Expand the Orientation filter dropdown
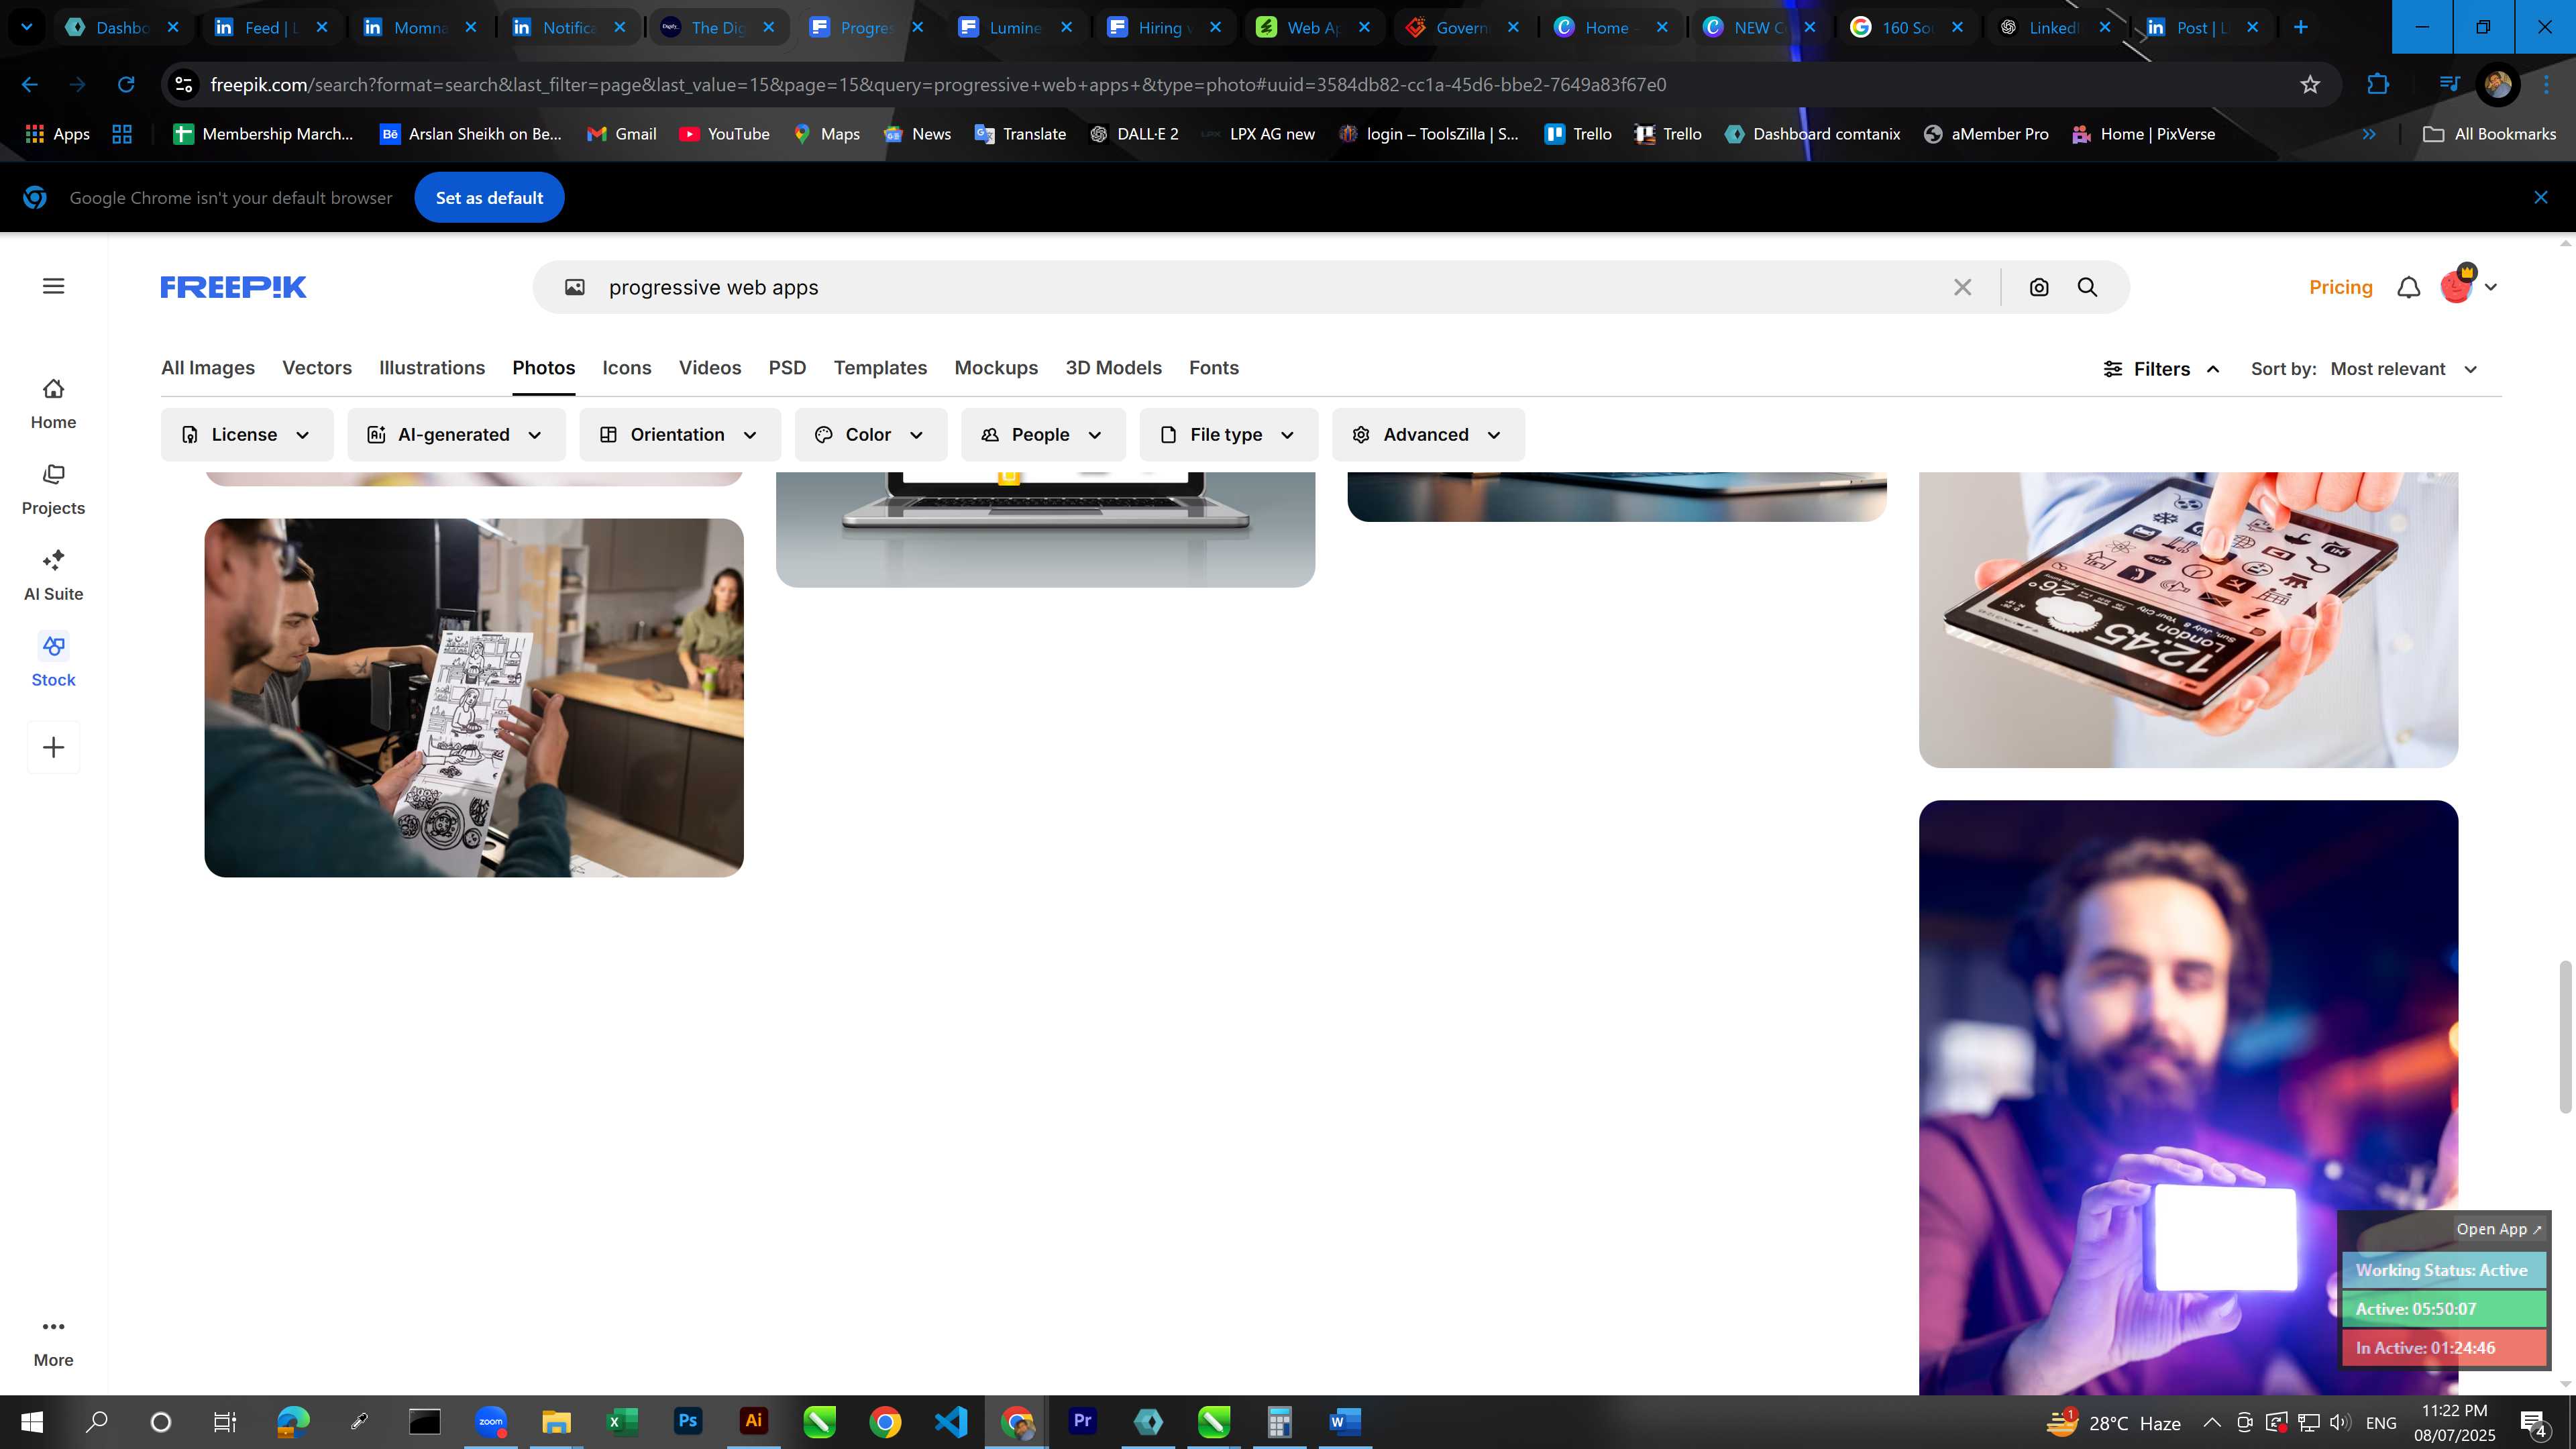Viewport: 2576px width, 1449px height. pos(680,434)
